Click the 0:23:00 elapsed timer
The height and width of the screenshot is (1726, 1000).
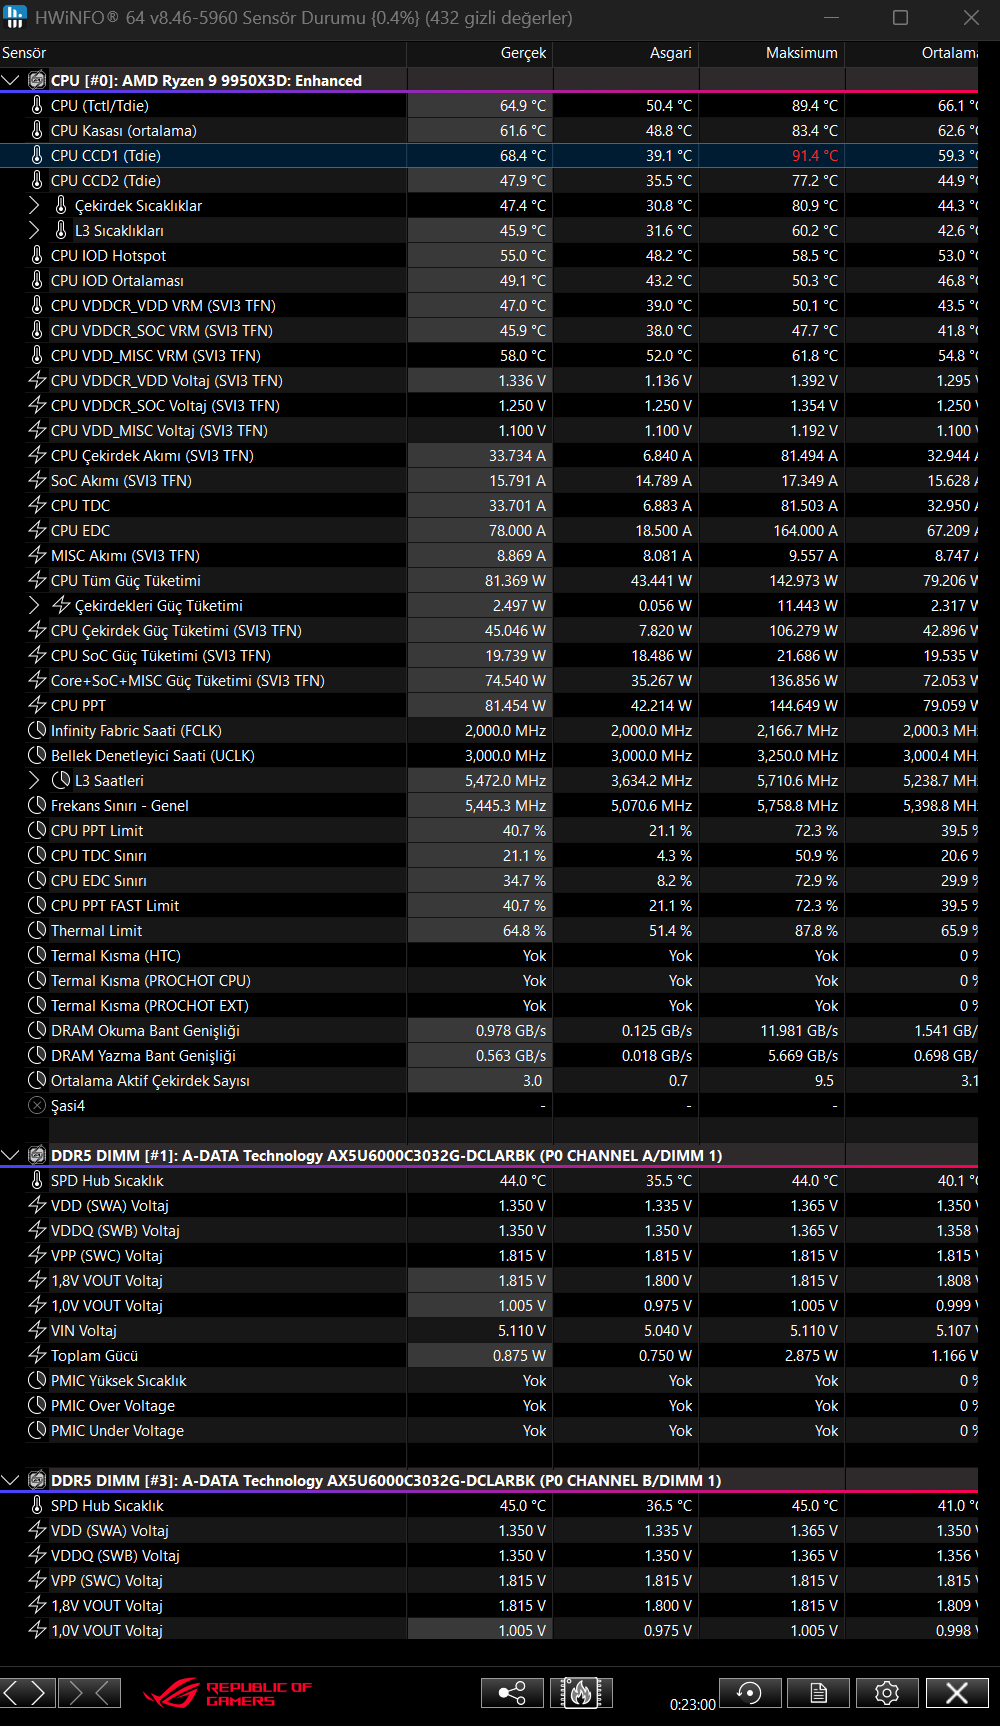pos(693,1704)
